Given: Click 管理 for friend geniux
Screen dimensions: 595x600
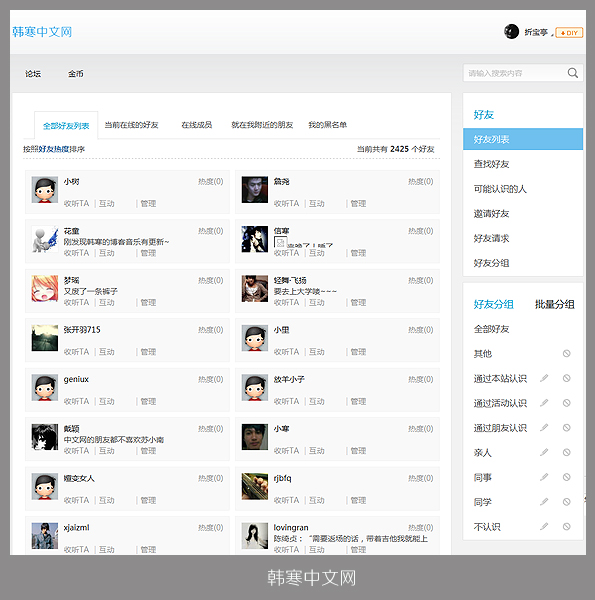Looking at the screenshot, I should coord(148,401).
